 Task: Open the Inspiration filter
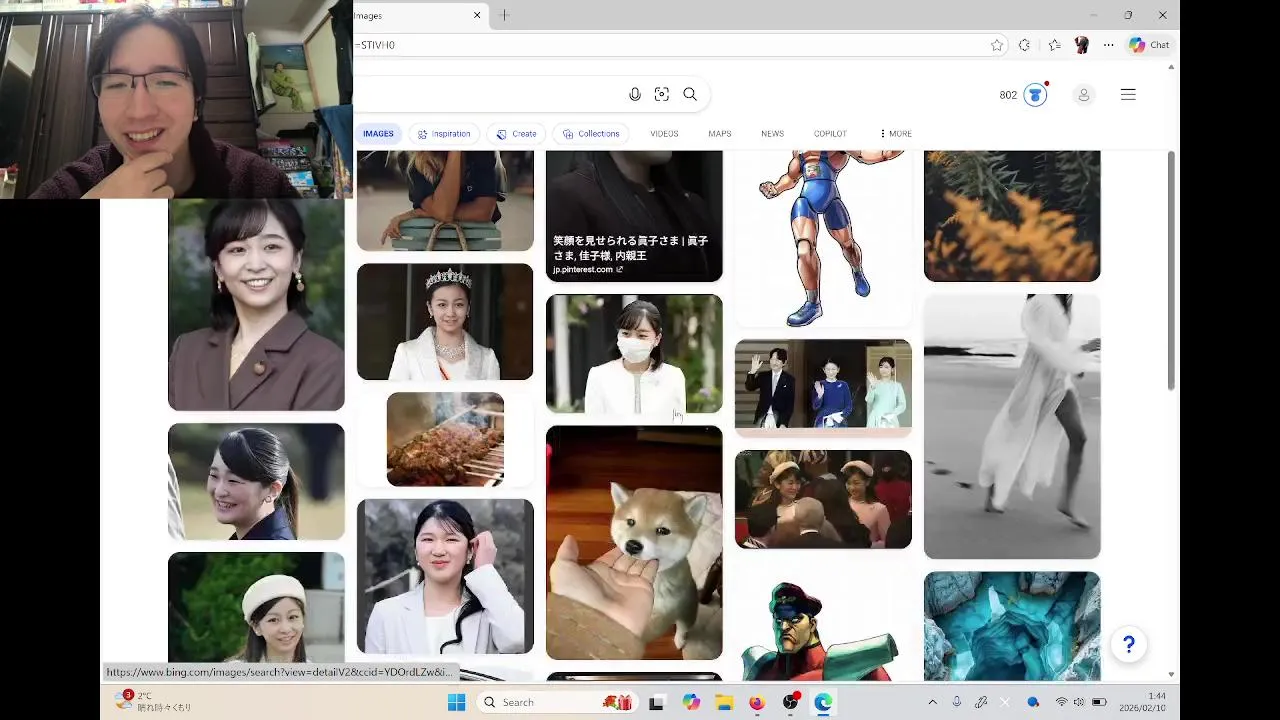pyautogui.click(x=444, y=134)
